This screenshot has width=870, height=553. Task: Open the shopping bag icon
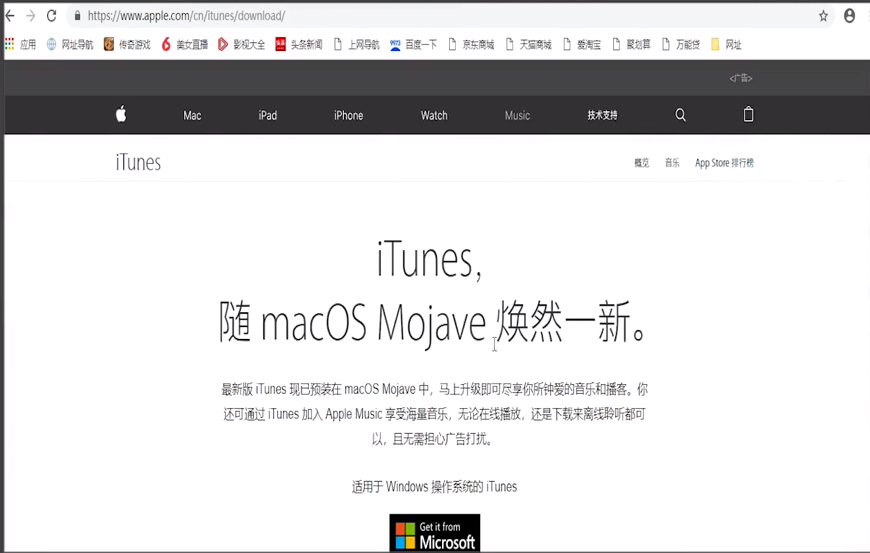(x=748, y=115)
